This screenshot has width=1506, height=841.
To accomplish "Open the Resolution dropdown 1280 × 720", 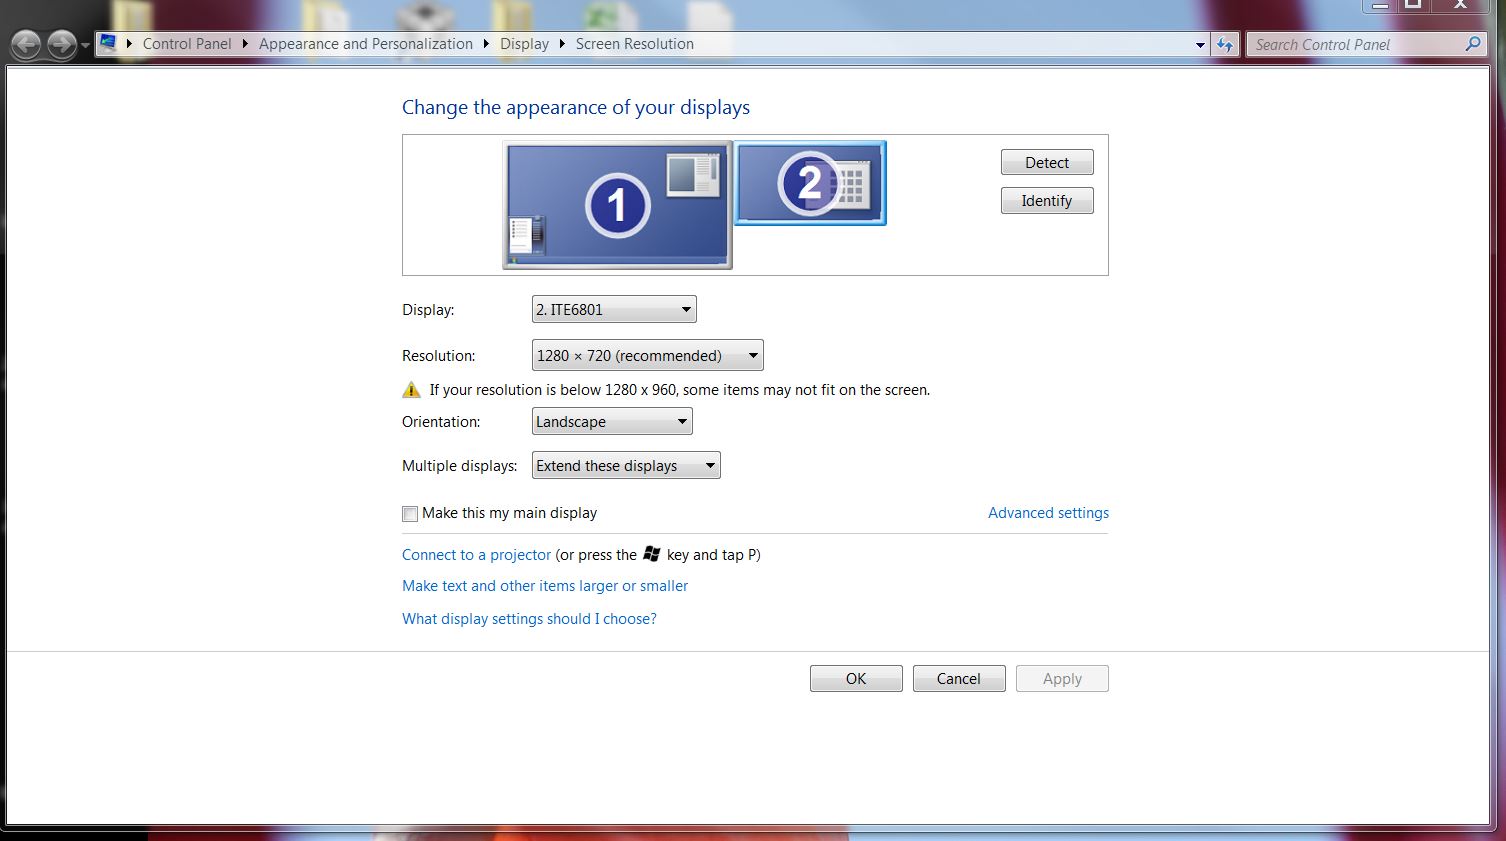I will [x=648, y=355].
